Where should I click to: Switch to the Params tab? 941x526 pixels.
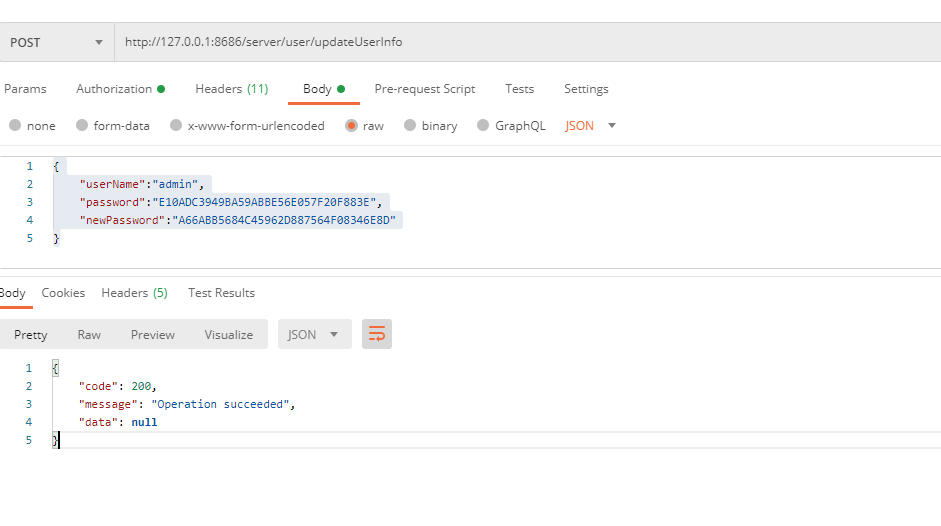[x=25, y=89]
